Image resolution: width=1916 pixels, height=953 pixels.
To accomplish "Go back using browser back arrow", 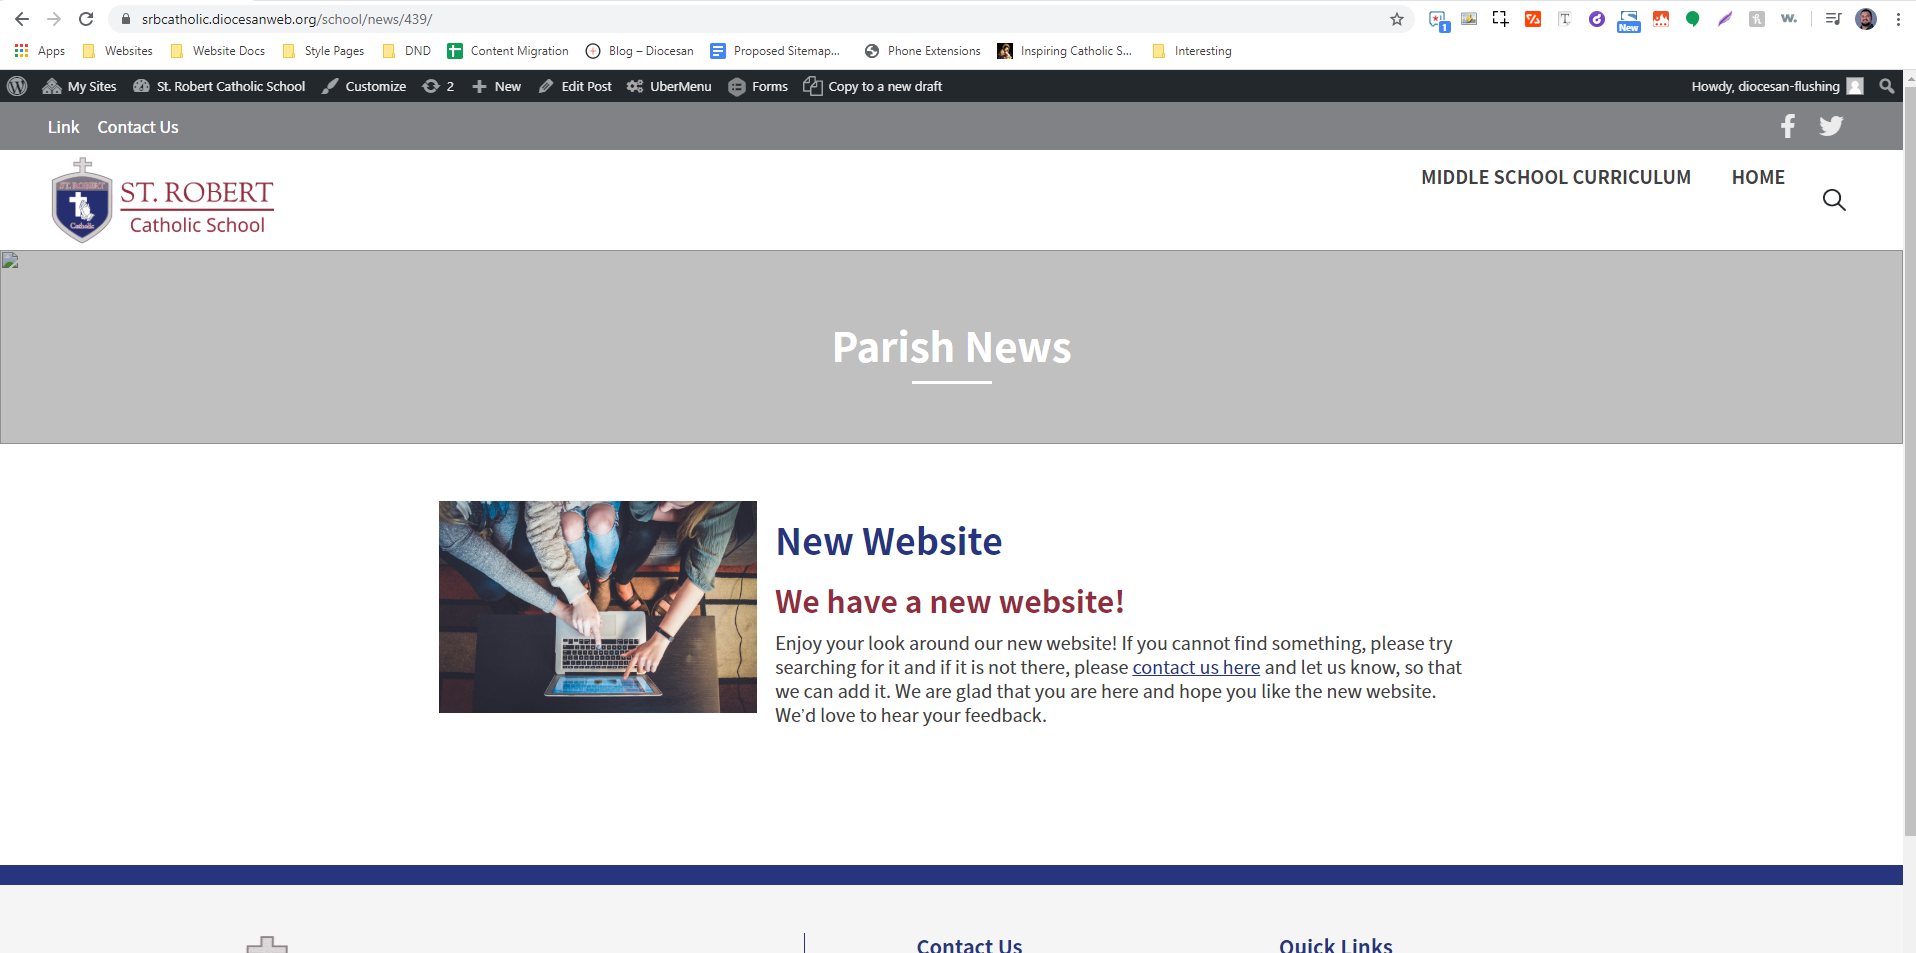I will pyautogui.click(x=22, y=19).
